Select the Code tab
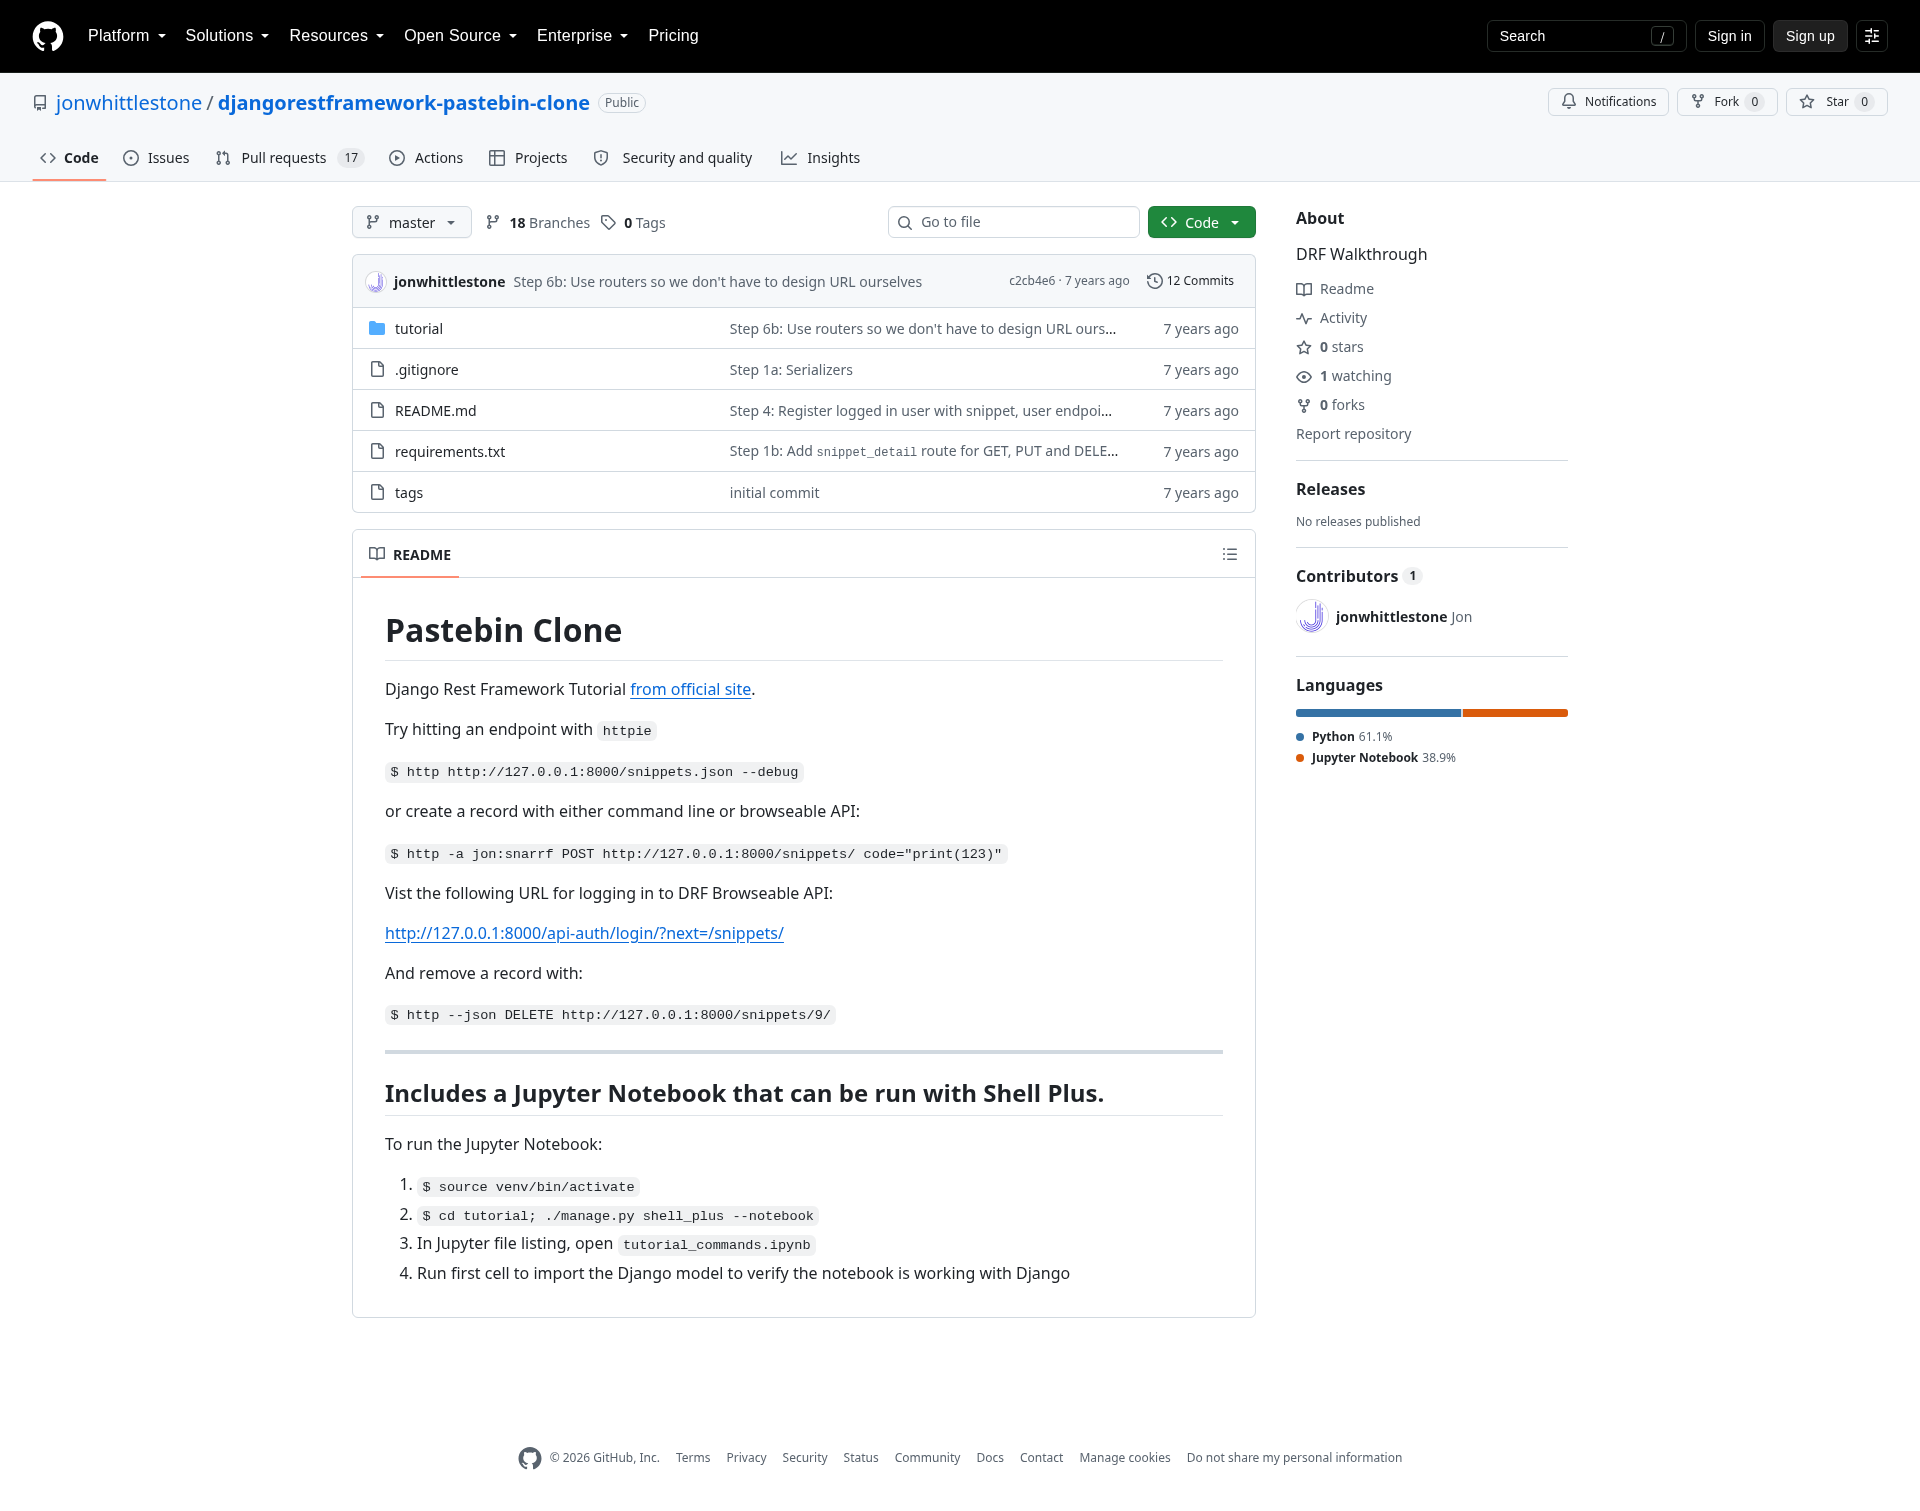This screenshot has width=1920, height=1511. (69, 158)
